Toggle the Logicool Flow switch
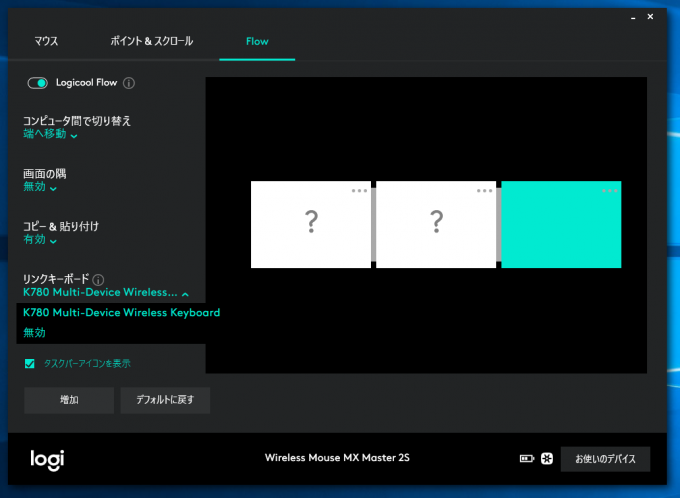Screen dimensions: 680x498 pyautogui.click(x=38, y=83)
